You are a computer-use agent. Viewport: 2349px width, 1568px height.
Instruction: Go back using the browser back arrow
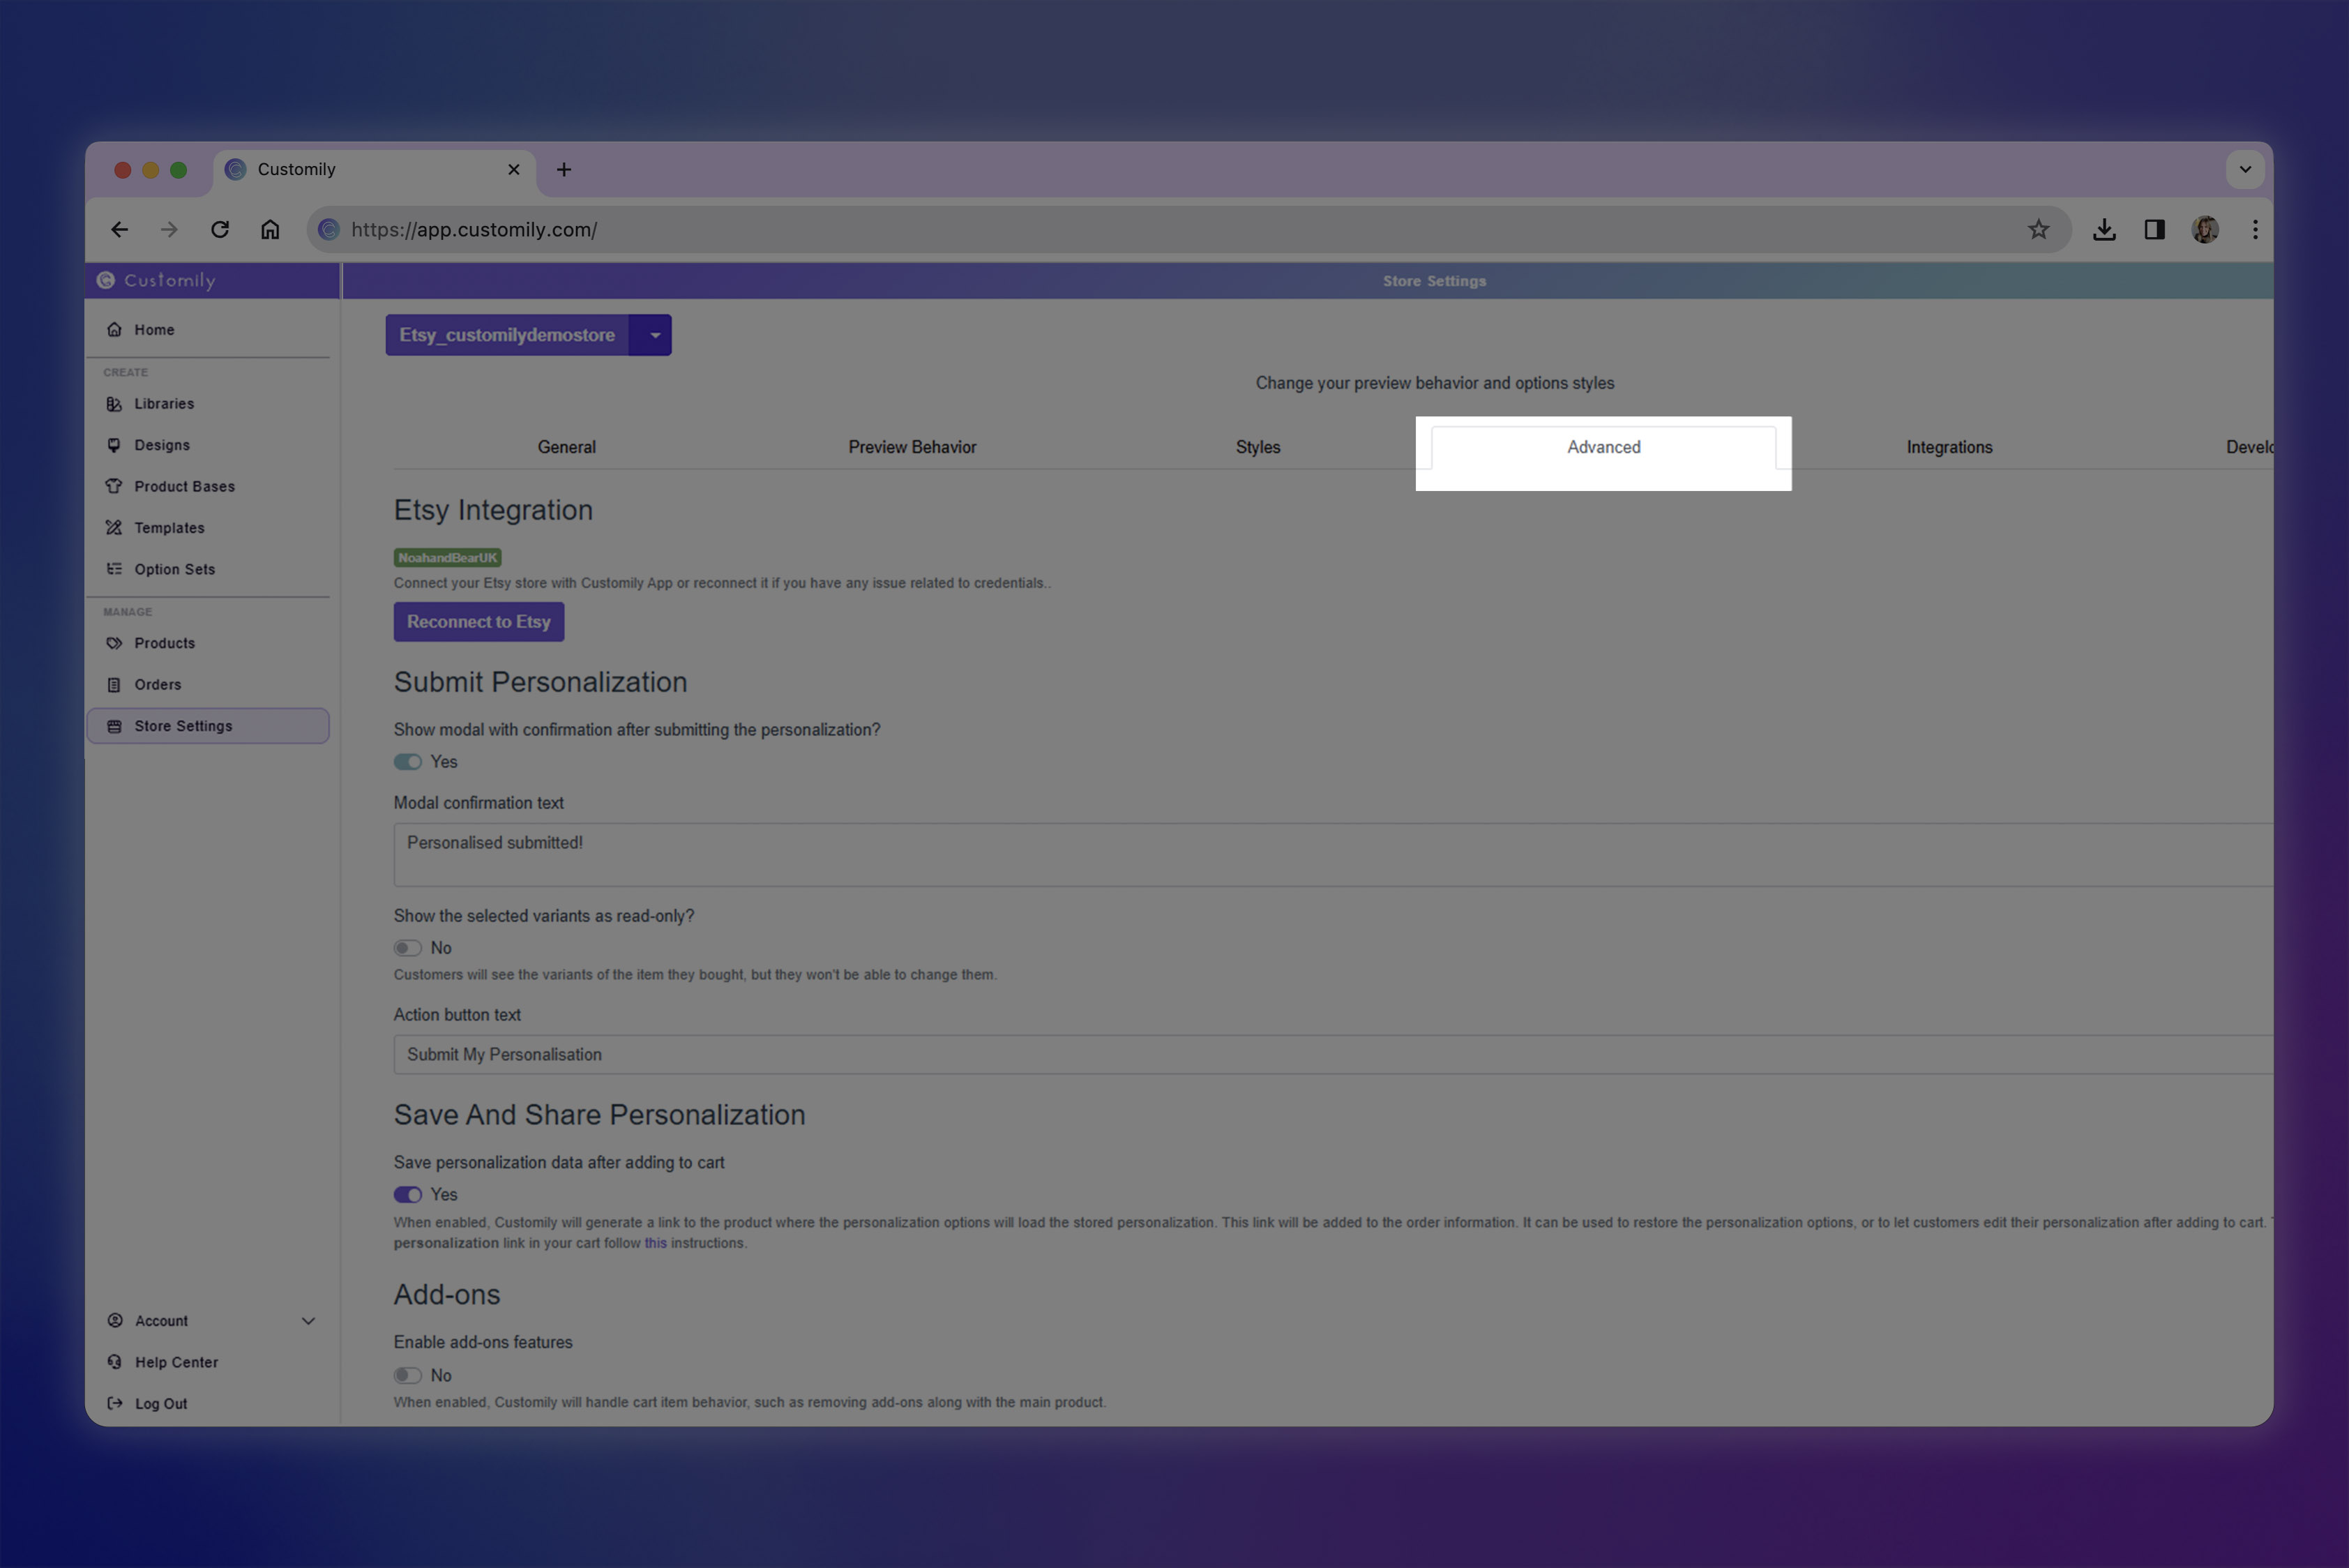tap(120, 230)
